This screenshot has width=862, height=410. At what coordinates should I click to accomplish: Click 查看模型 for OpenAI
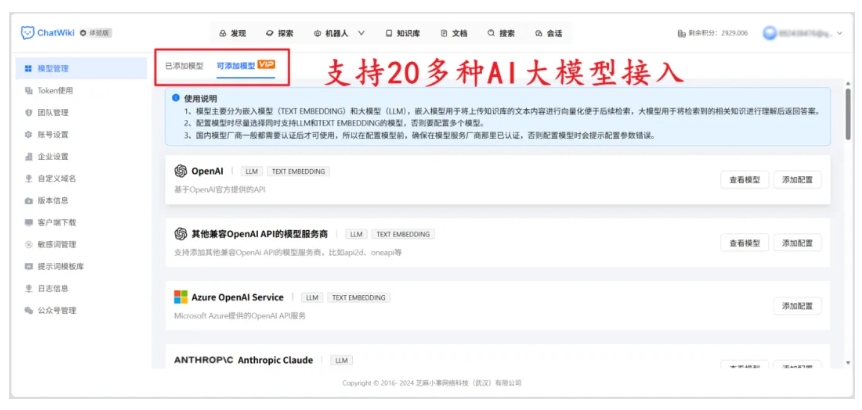click(x=744, y=180)
